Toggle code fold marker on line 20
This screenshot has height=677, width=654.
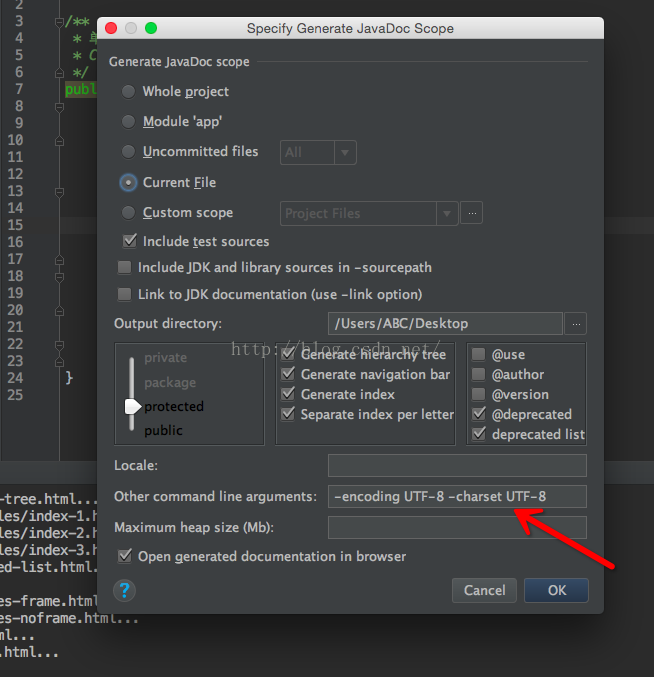60,311
